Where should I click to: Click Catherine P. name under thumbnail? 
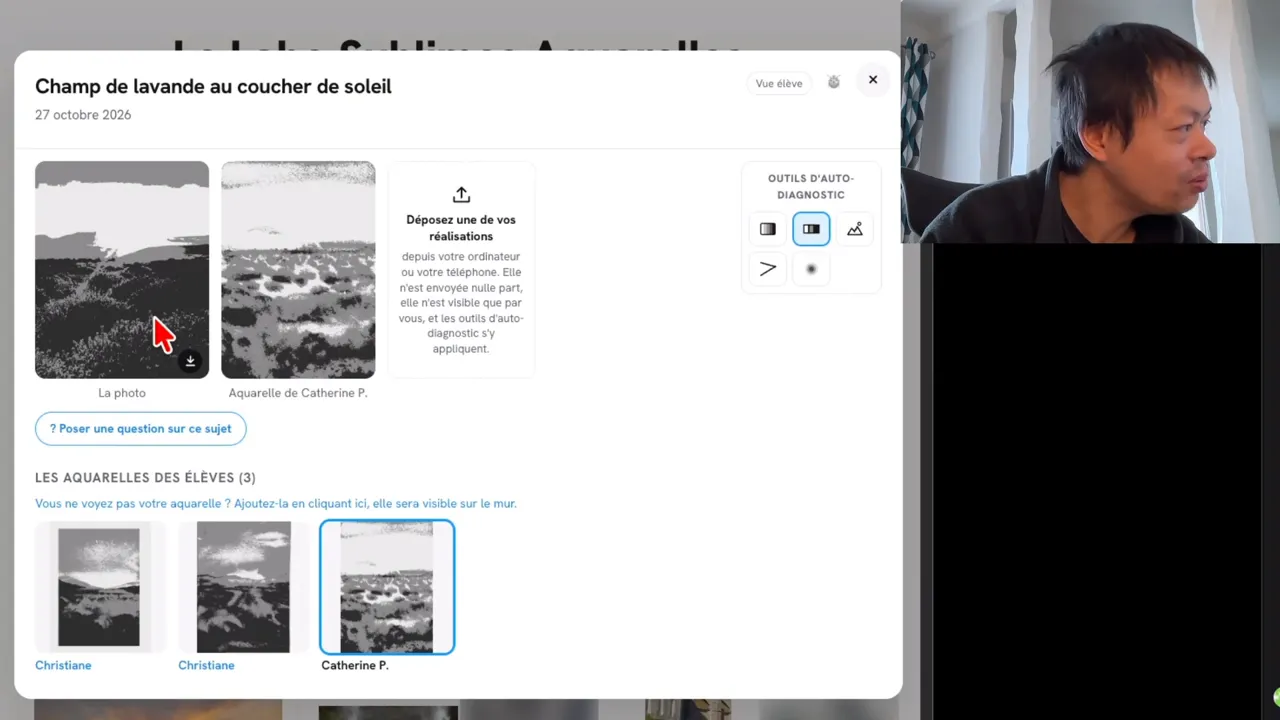(355, 665)
